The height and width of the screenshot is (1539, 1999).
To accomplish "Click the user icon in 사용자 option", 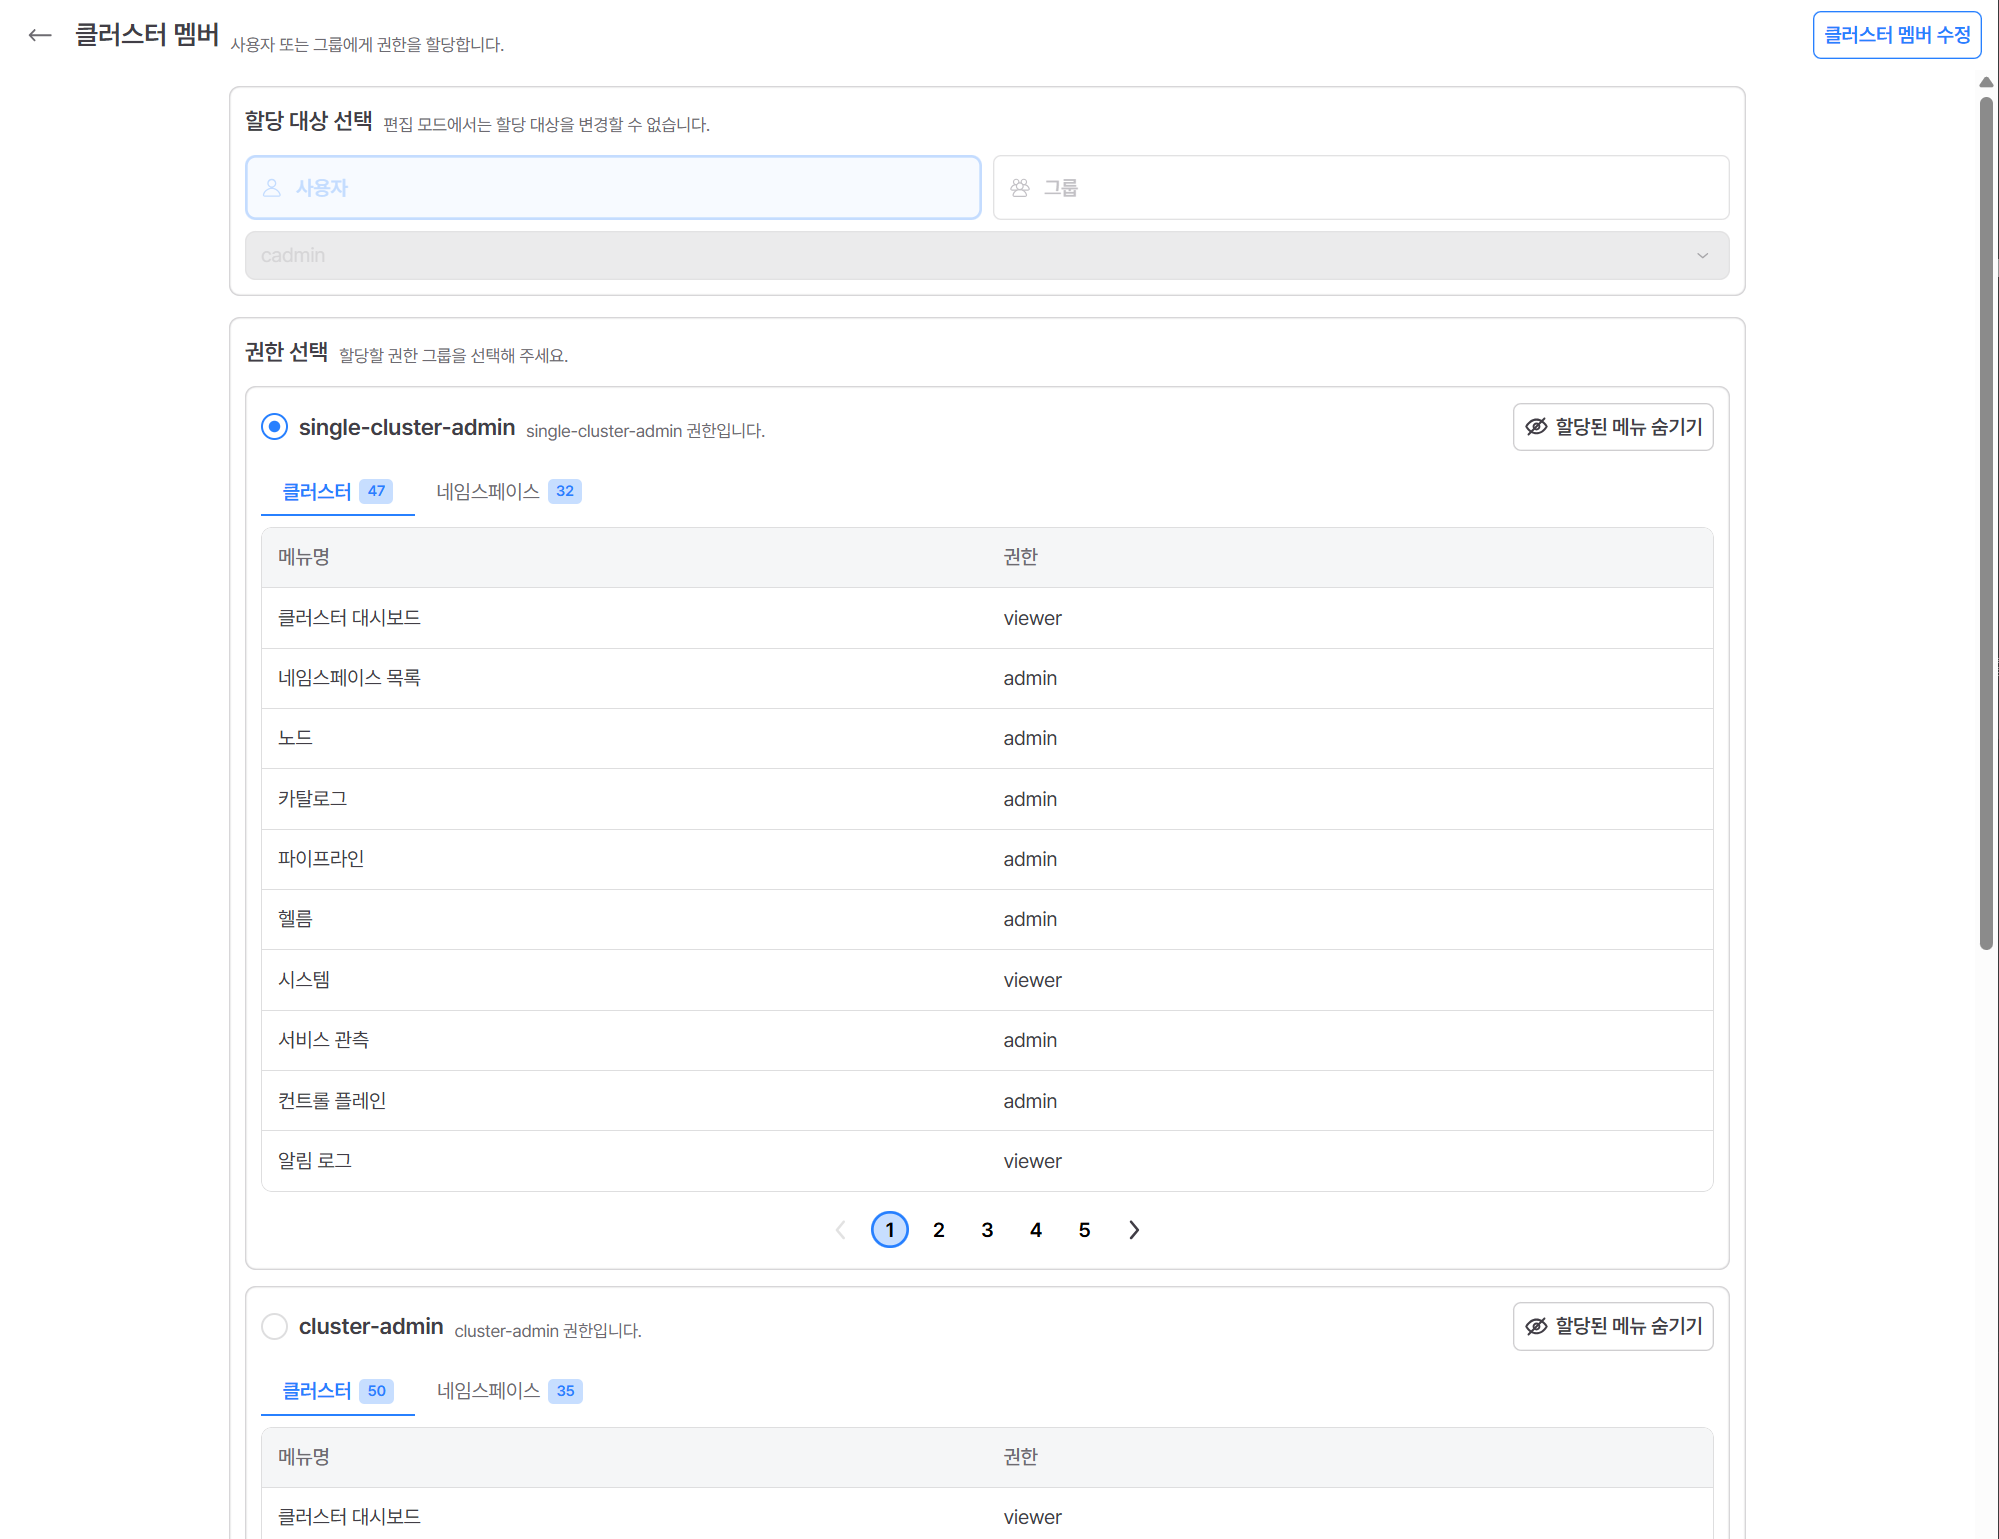I will tap(271, 188).
